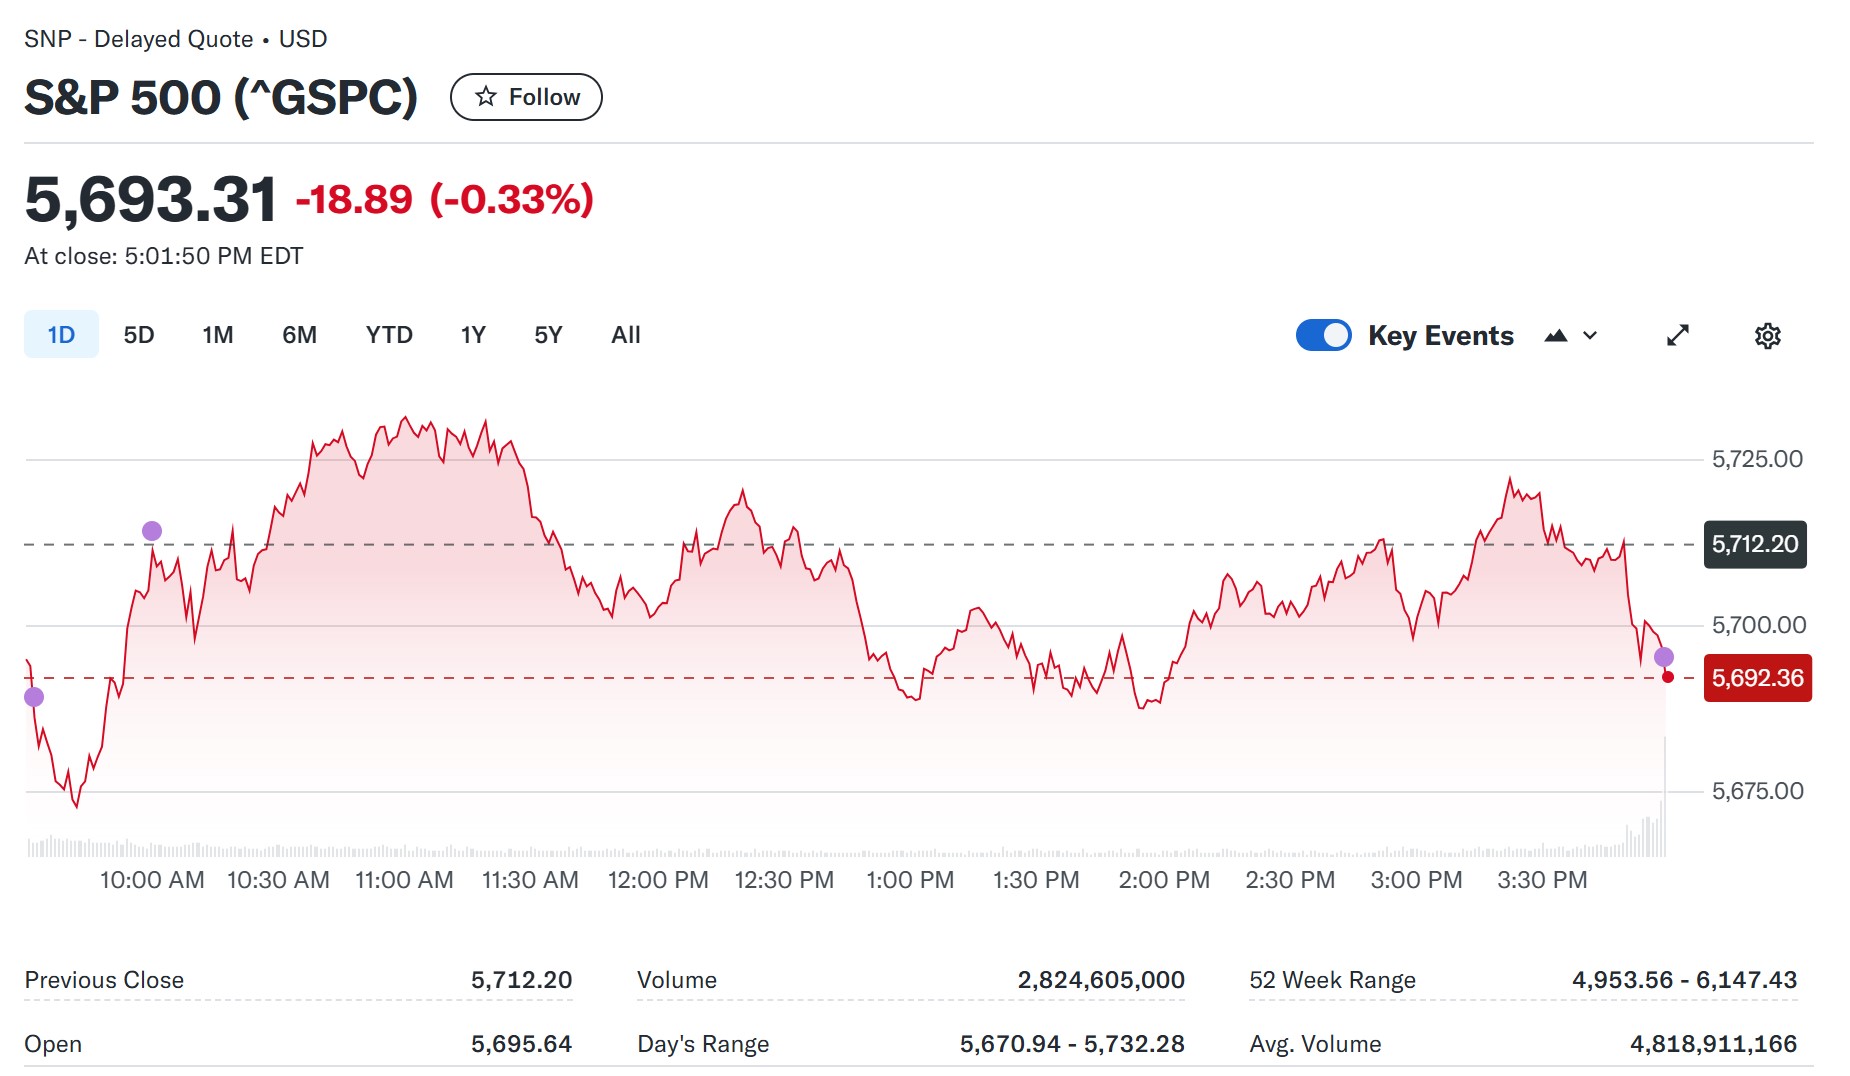Screen dimensions: 1850x1076
Task: Click the red 5,692.36 current price label
Action: coord(1757,678)
